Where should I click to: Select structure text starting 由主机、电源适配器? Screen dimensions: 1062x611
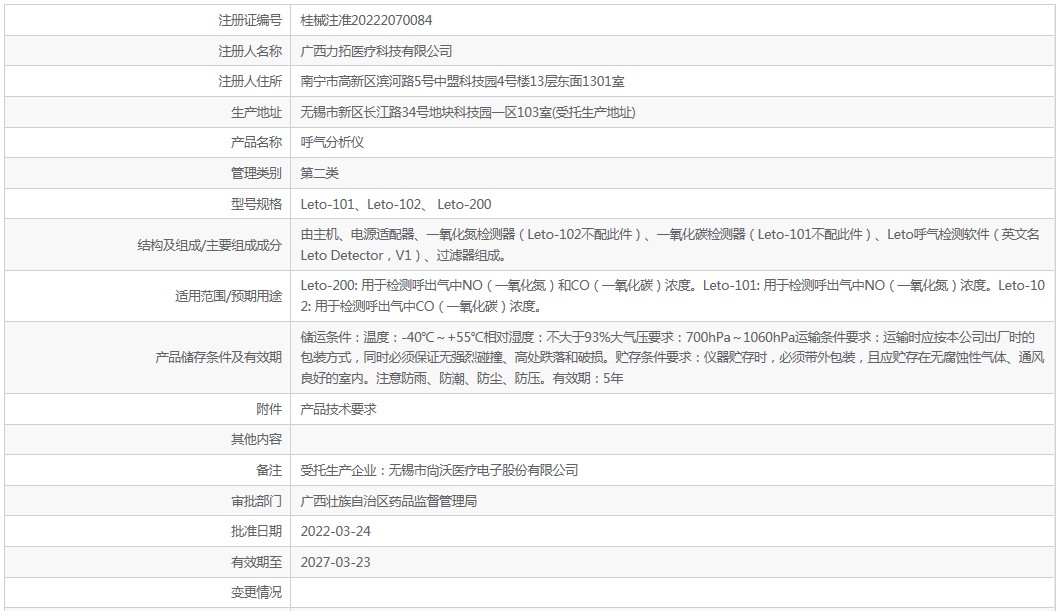pyautogui.click(x=670, y=245)
